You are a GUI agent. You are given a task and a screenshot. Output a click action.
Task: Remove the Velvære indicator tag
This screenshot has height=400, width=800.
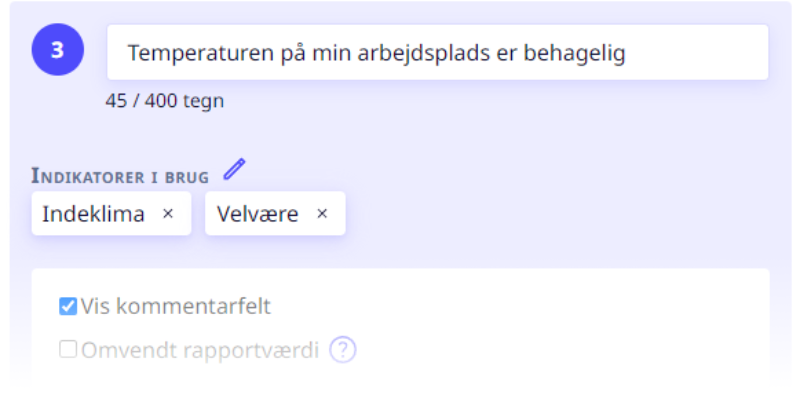pyautogui.click(x=322, y=214)
